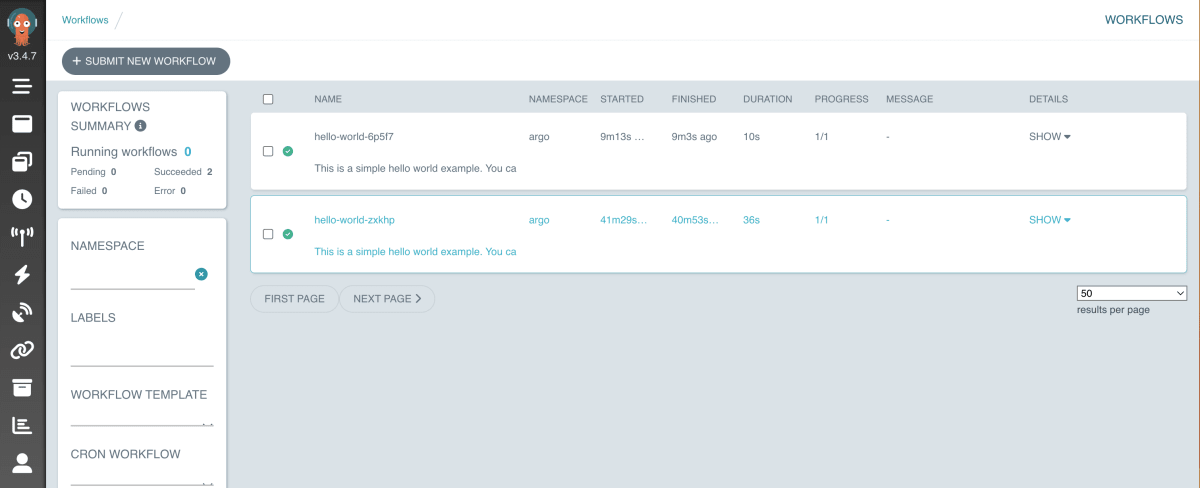Go to Workflows via sidebar window icon
This screenshot has height=488, width=1200.
pyautogui.click(x=22, y=124)
